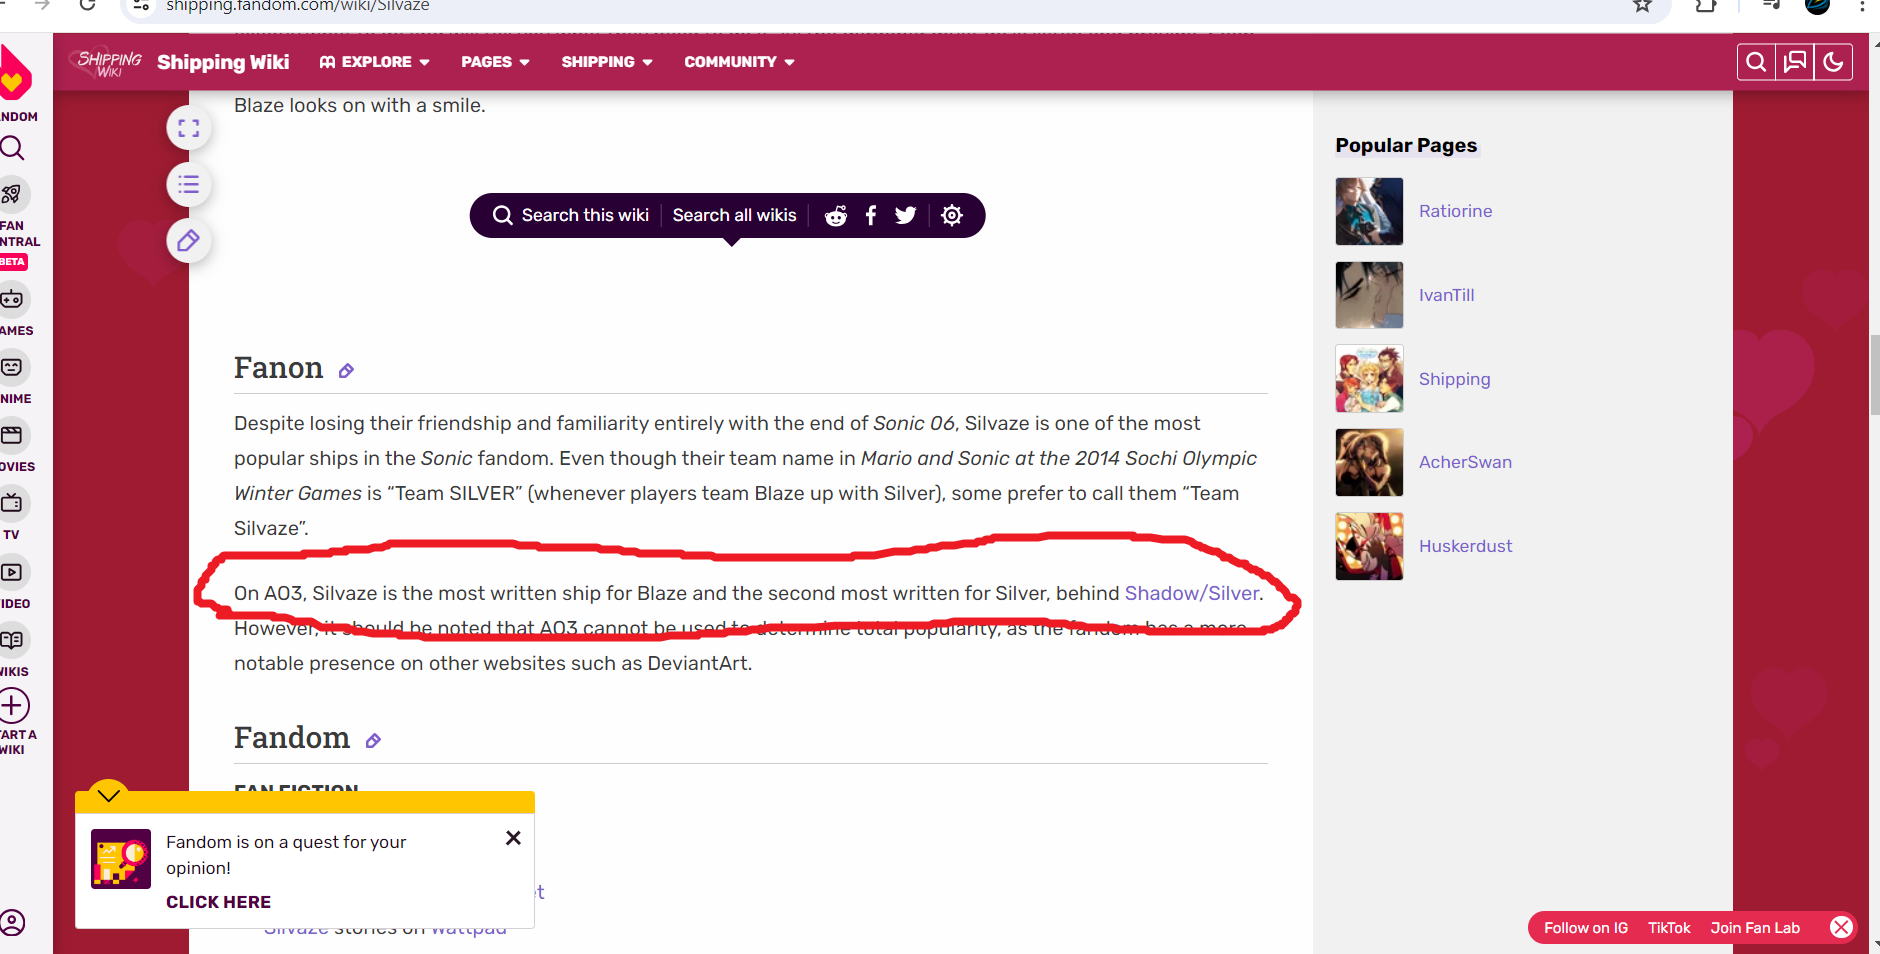Open the wiki search magnifier icon
The height and width of the screenshot is (954, 1880).
pos(1756,62)
